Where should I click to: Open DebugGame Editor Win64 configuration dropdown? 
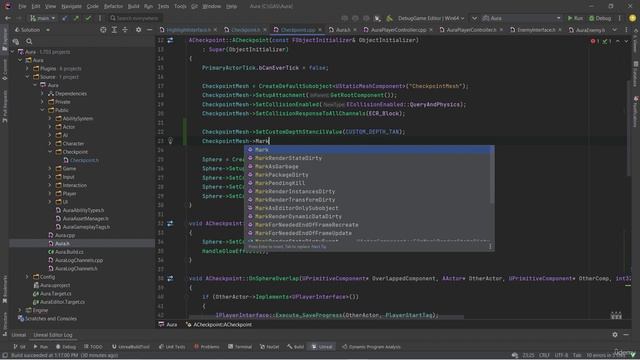[x=431, y=18]
